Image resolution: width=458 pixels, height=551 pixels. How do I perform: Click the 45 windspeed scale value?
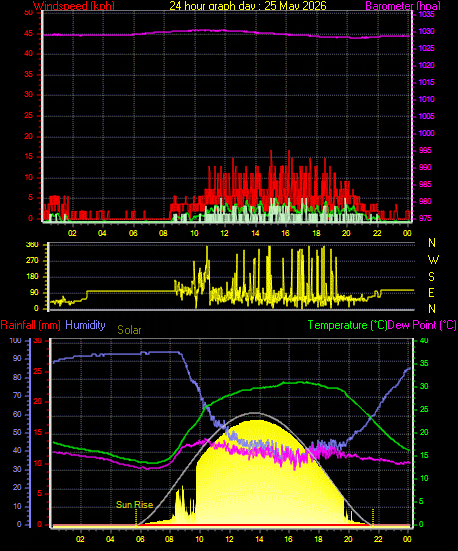(x=28, y=34)
